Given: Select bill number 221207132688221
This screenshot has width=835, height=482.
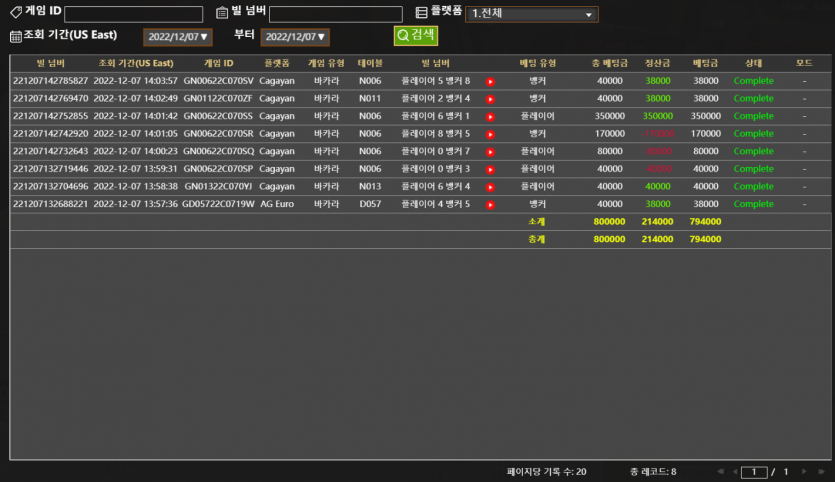Looking at the screenshot, I should point(51,204).
